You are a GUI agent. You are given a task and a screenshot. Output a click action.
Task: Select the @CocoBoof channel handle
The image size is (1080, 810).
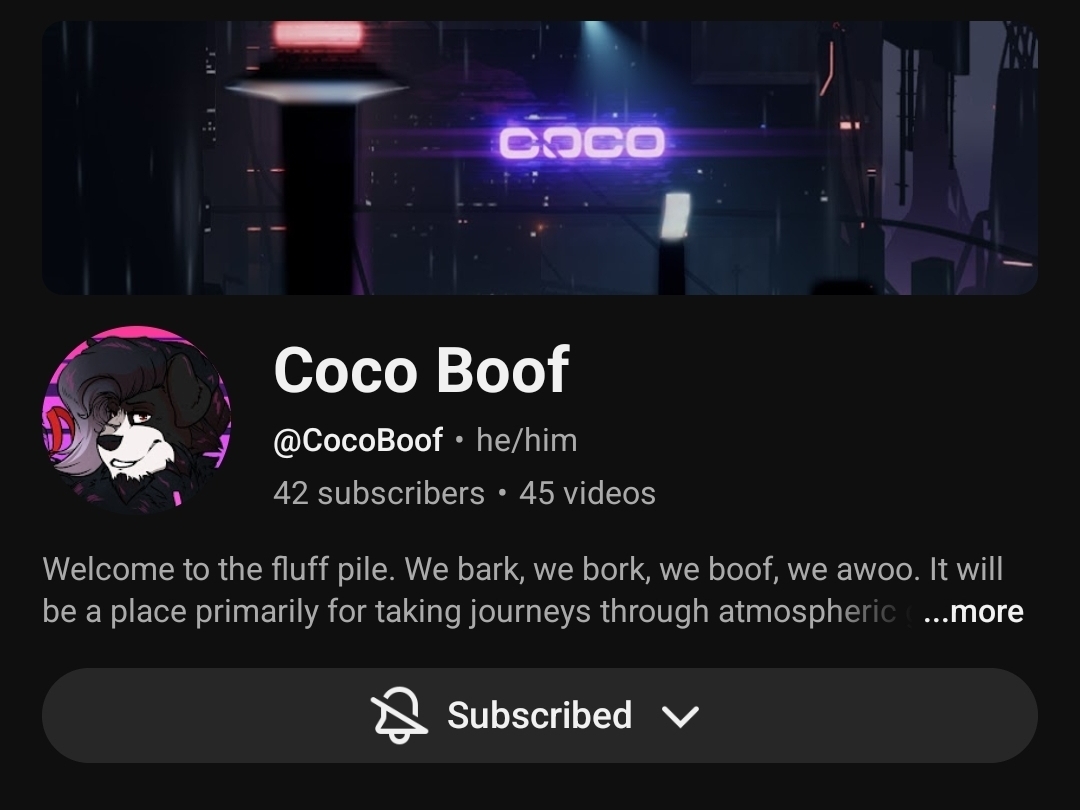(357, 440)
